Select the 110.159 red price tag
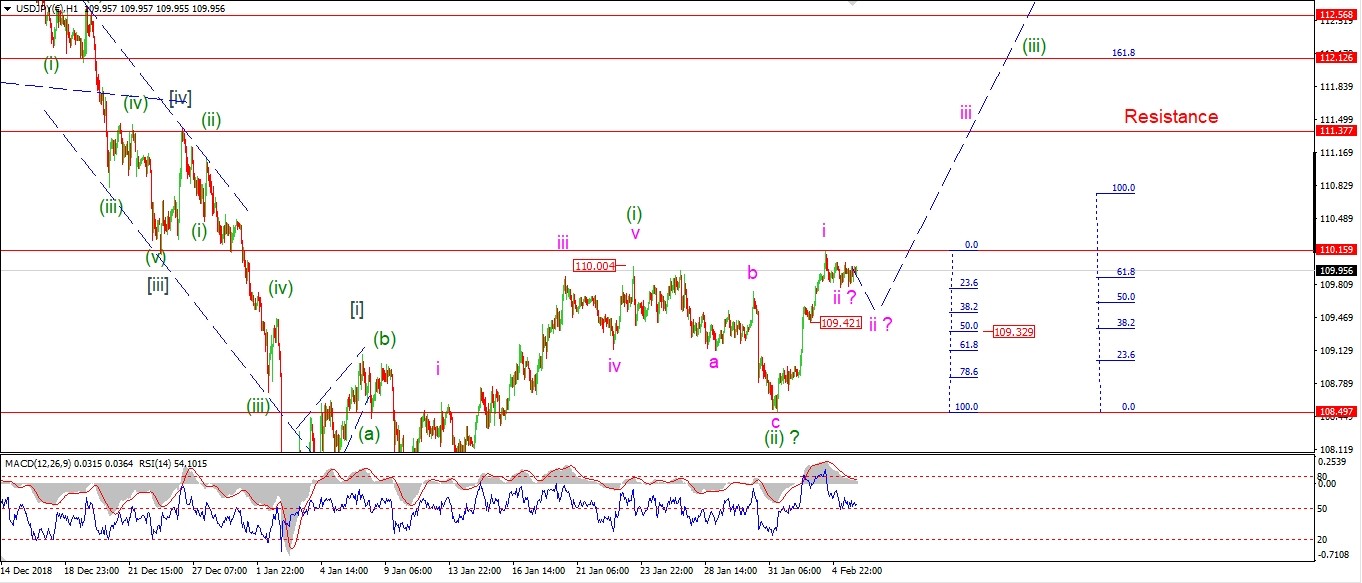 (1336, 250)
